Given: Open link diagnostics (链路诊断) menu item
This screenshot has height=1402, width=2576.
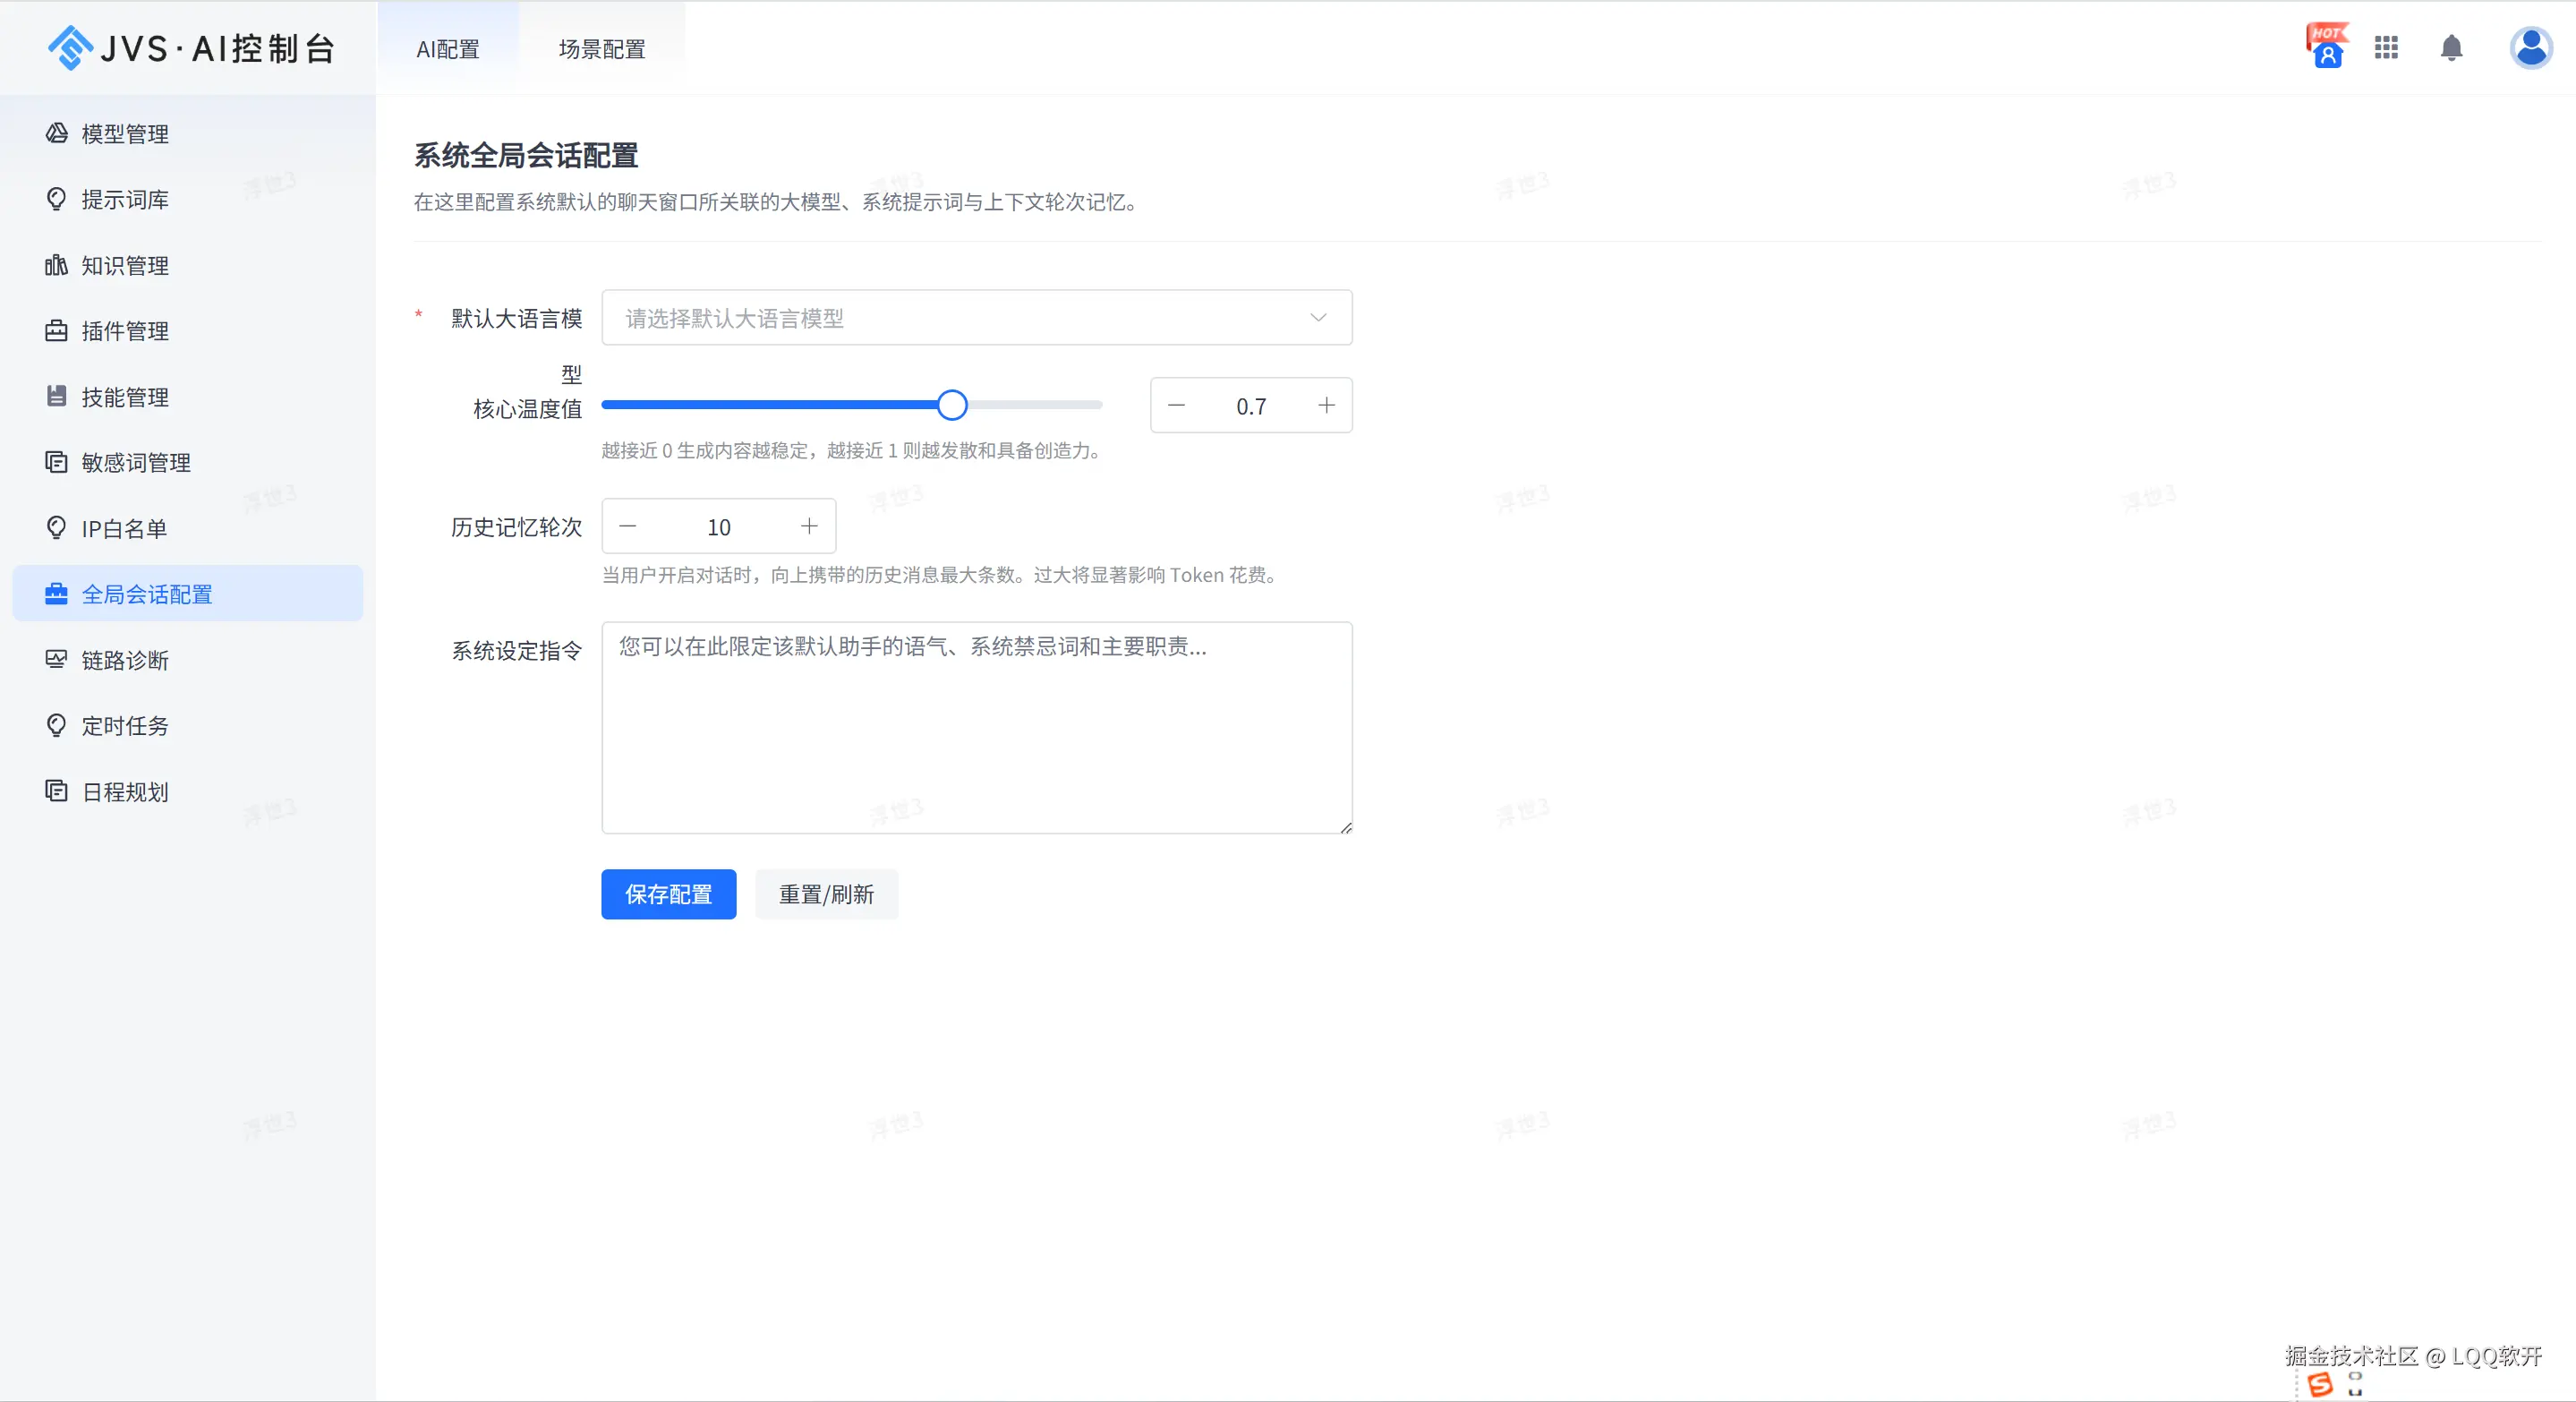Looking at the screenshot, I should click(125, 660).
